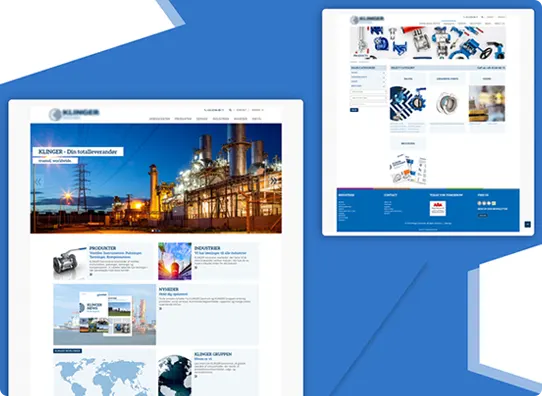Click the arrow icon under the PRODUKTER card text
Viewport: 542px width, 396px height.
click(x=91, y=274)
